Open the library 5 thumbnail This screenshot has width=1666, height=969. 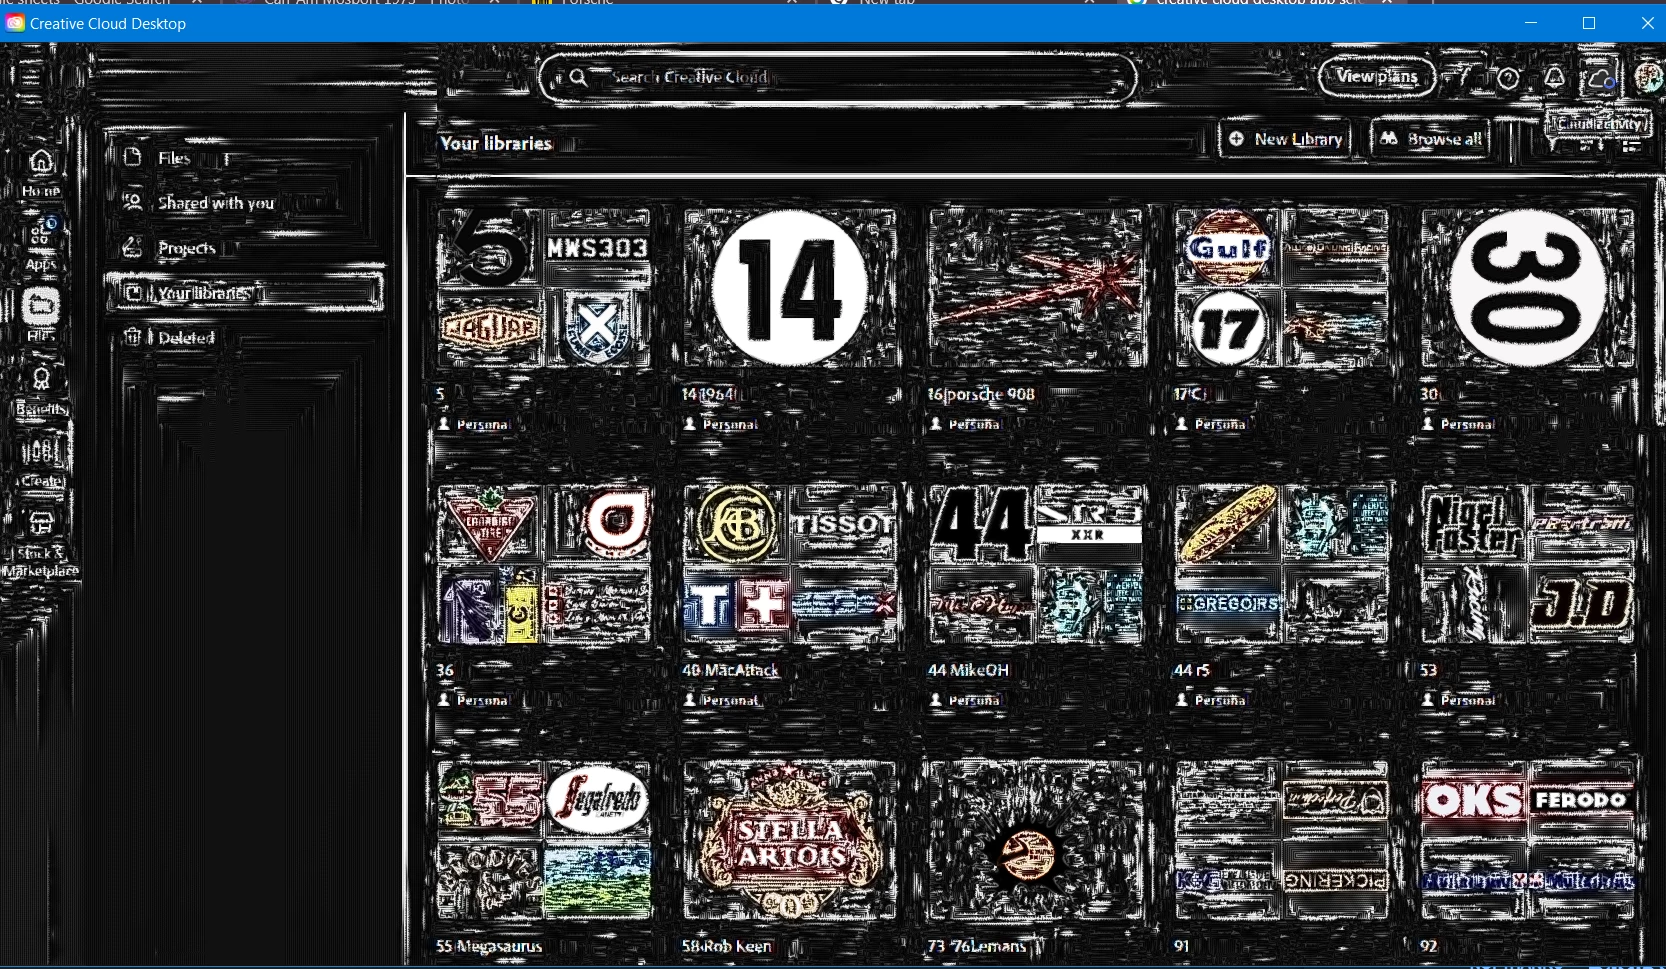544,289
